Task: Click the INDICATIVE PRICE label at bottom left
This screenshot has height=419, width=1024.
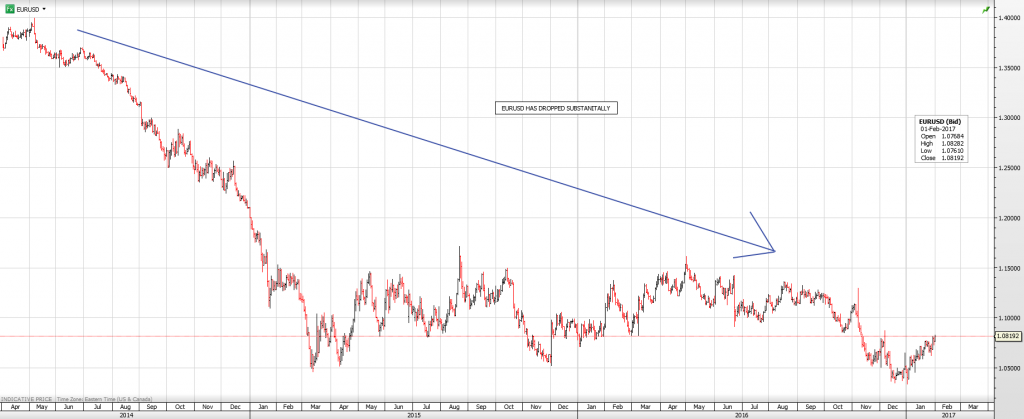Action: pyautogui.click(x=26, y=399)
